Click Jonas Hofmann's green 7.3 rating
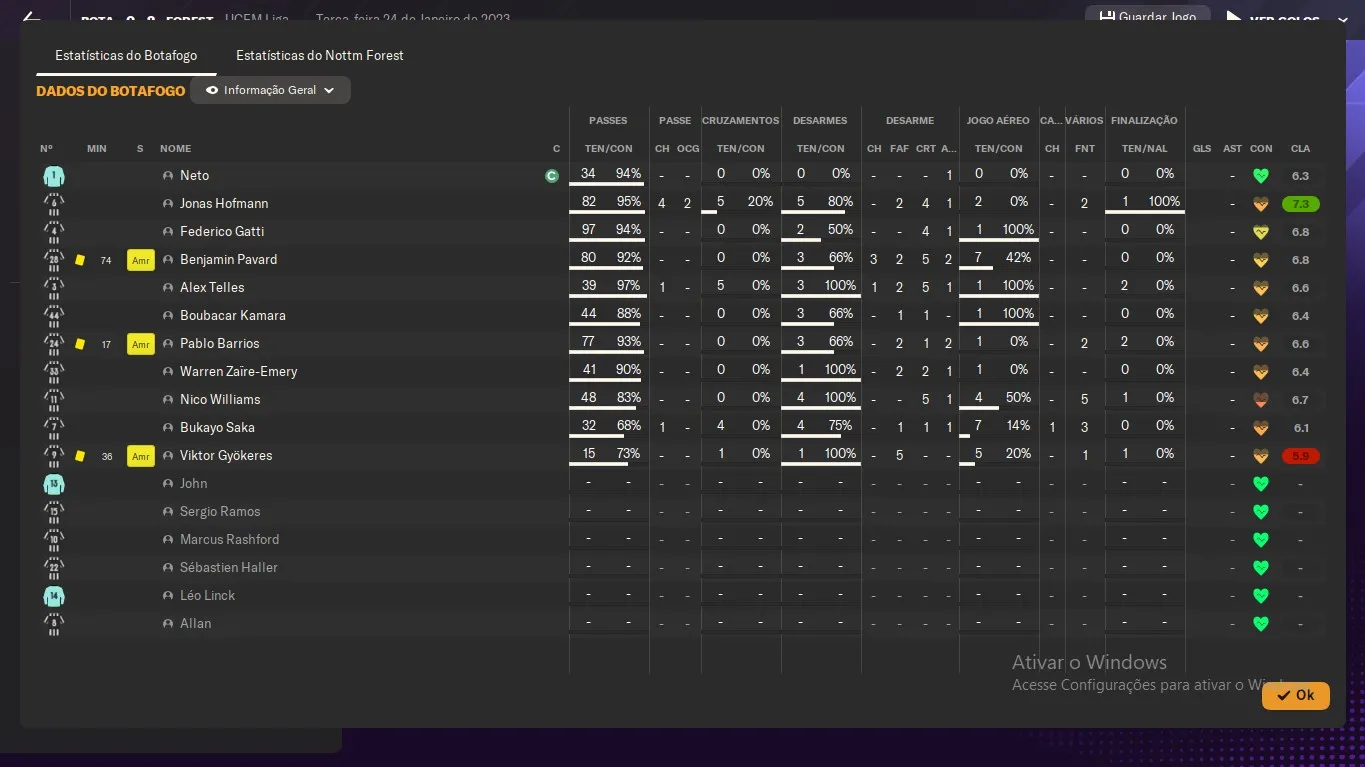 tap(1300, 204)
